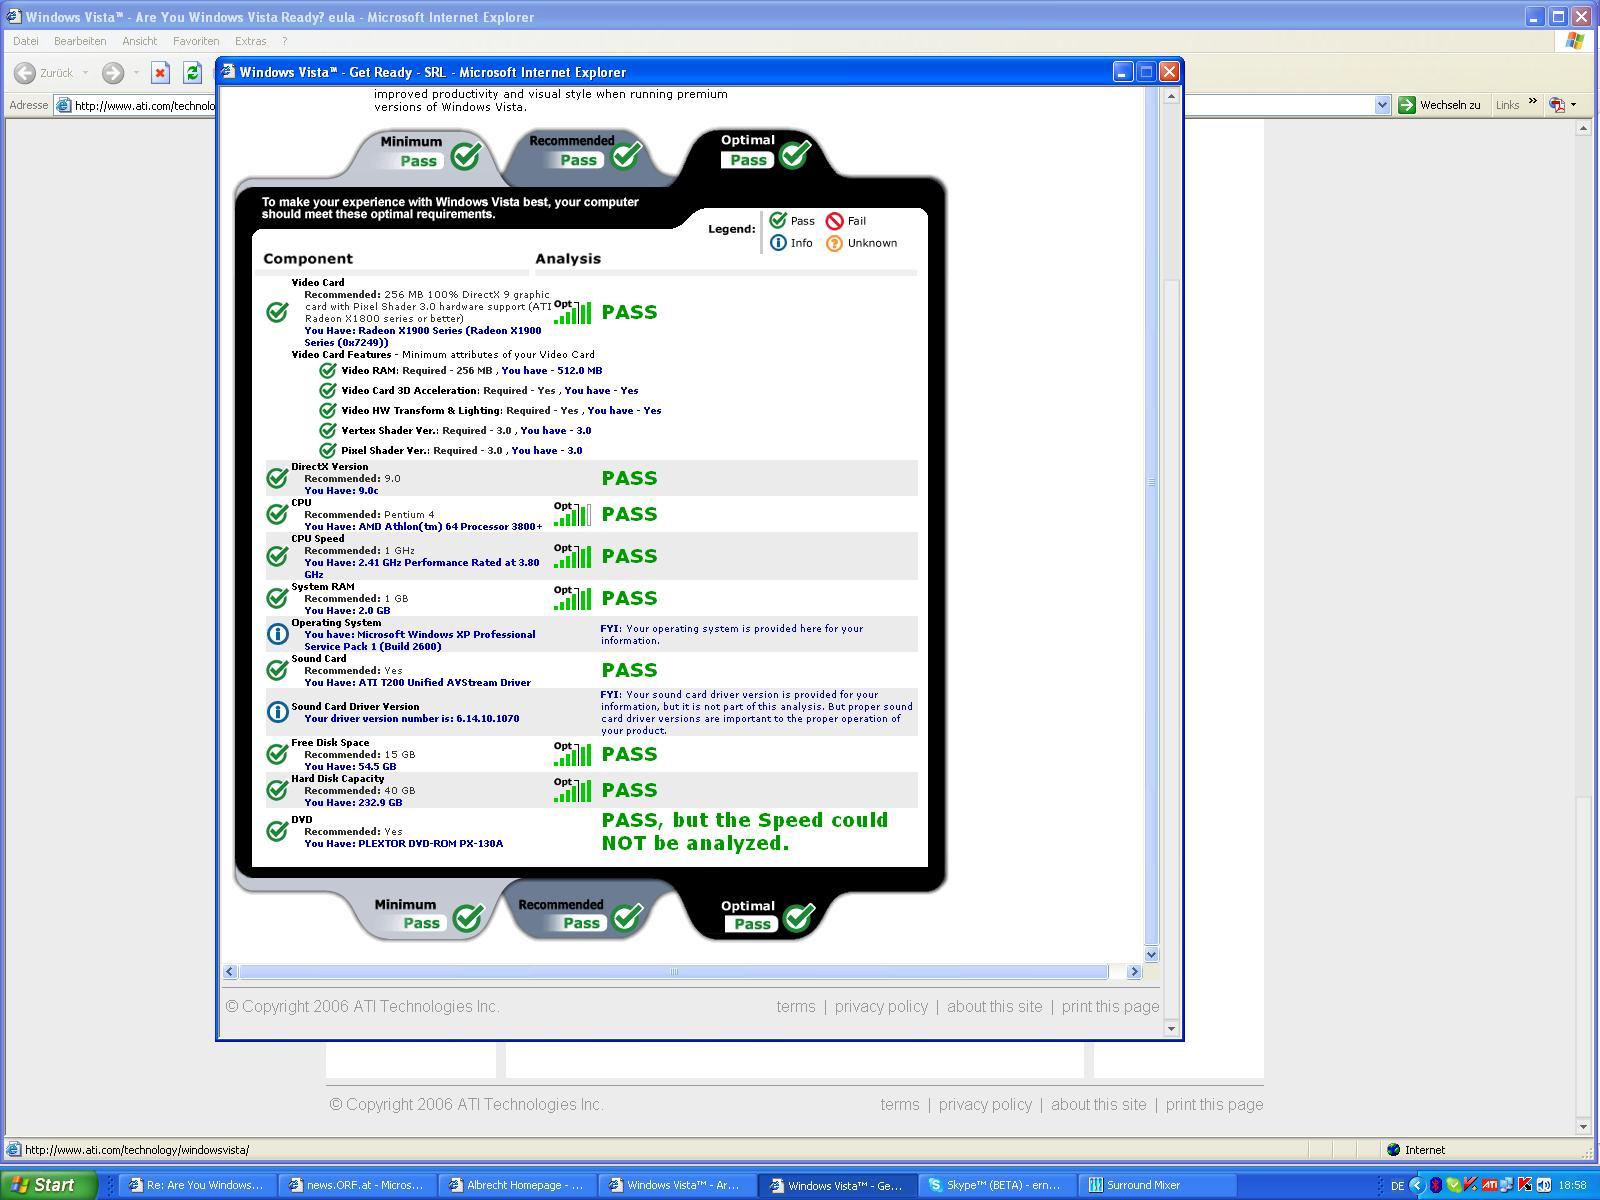1600x1200 pixels.
Task: Click 'You Have: PLEXTOR DVD-ROM PX-130A' text
Action: [x=404, y=843]
